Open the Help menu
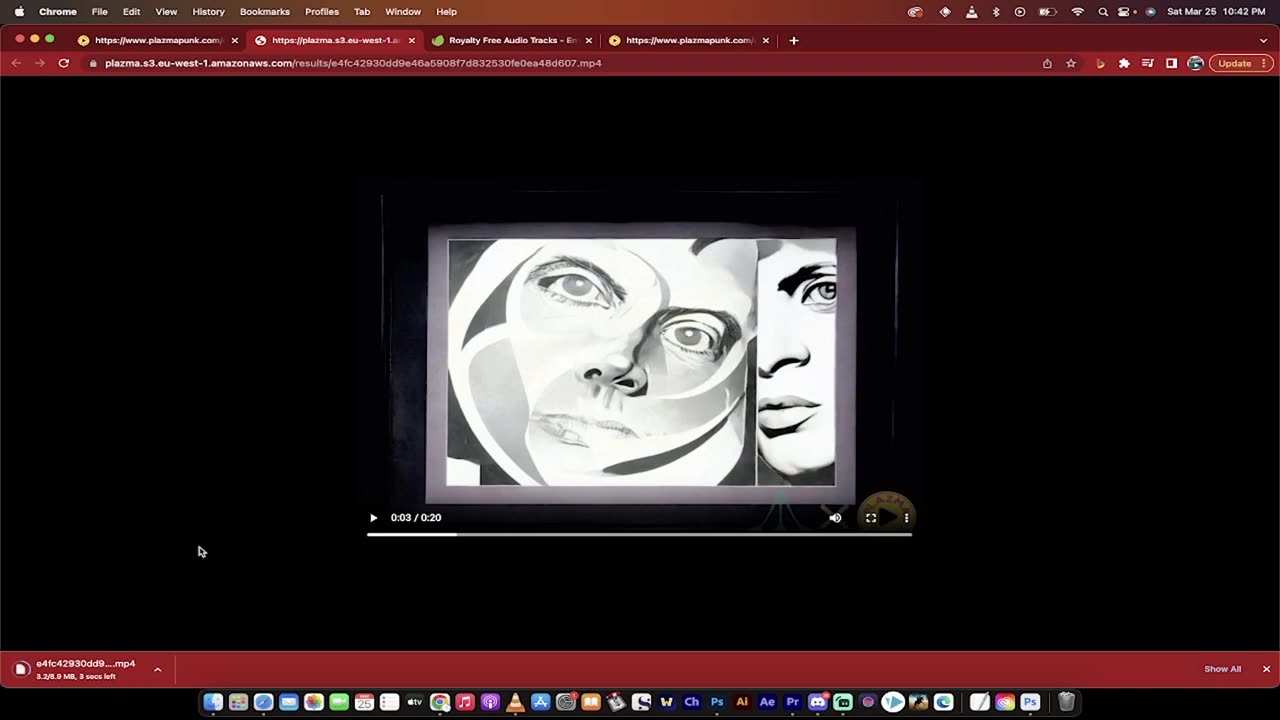This screenshot has width=1280, height=720. (446, 12)
